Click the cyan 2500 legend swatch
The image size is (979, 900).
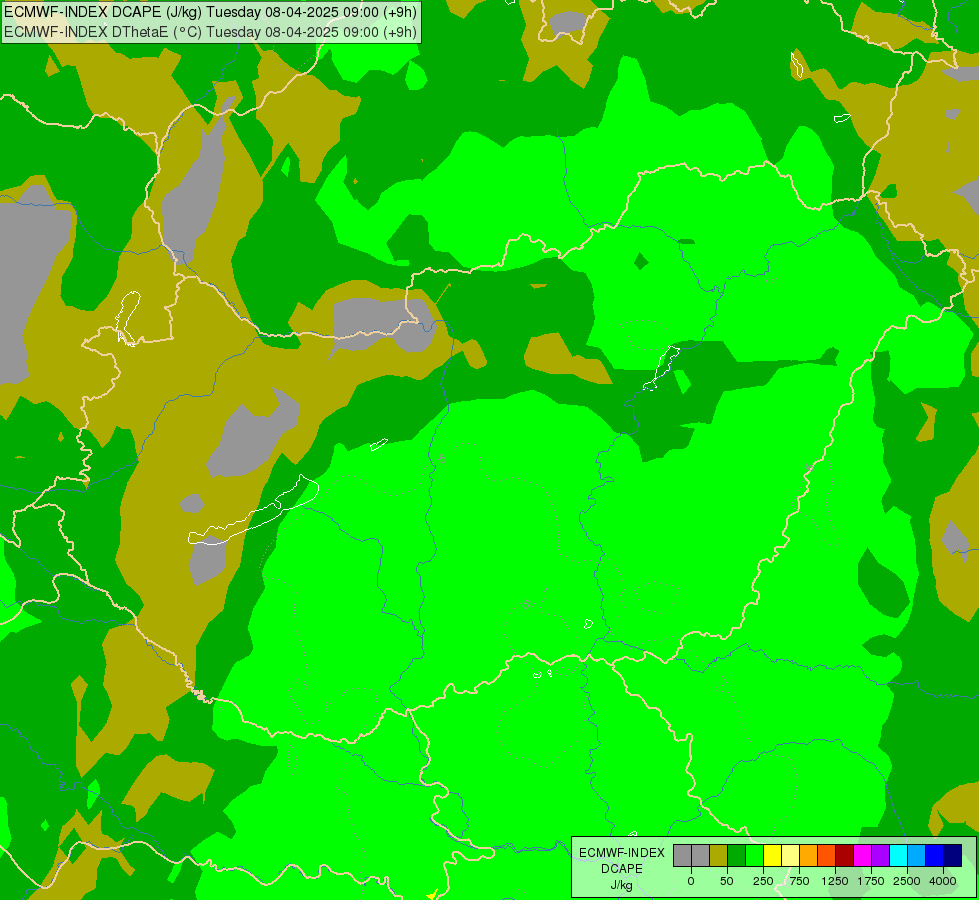click(x=898, y=856)
